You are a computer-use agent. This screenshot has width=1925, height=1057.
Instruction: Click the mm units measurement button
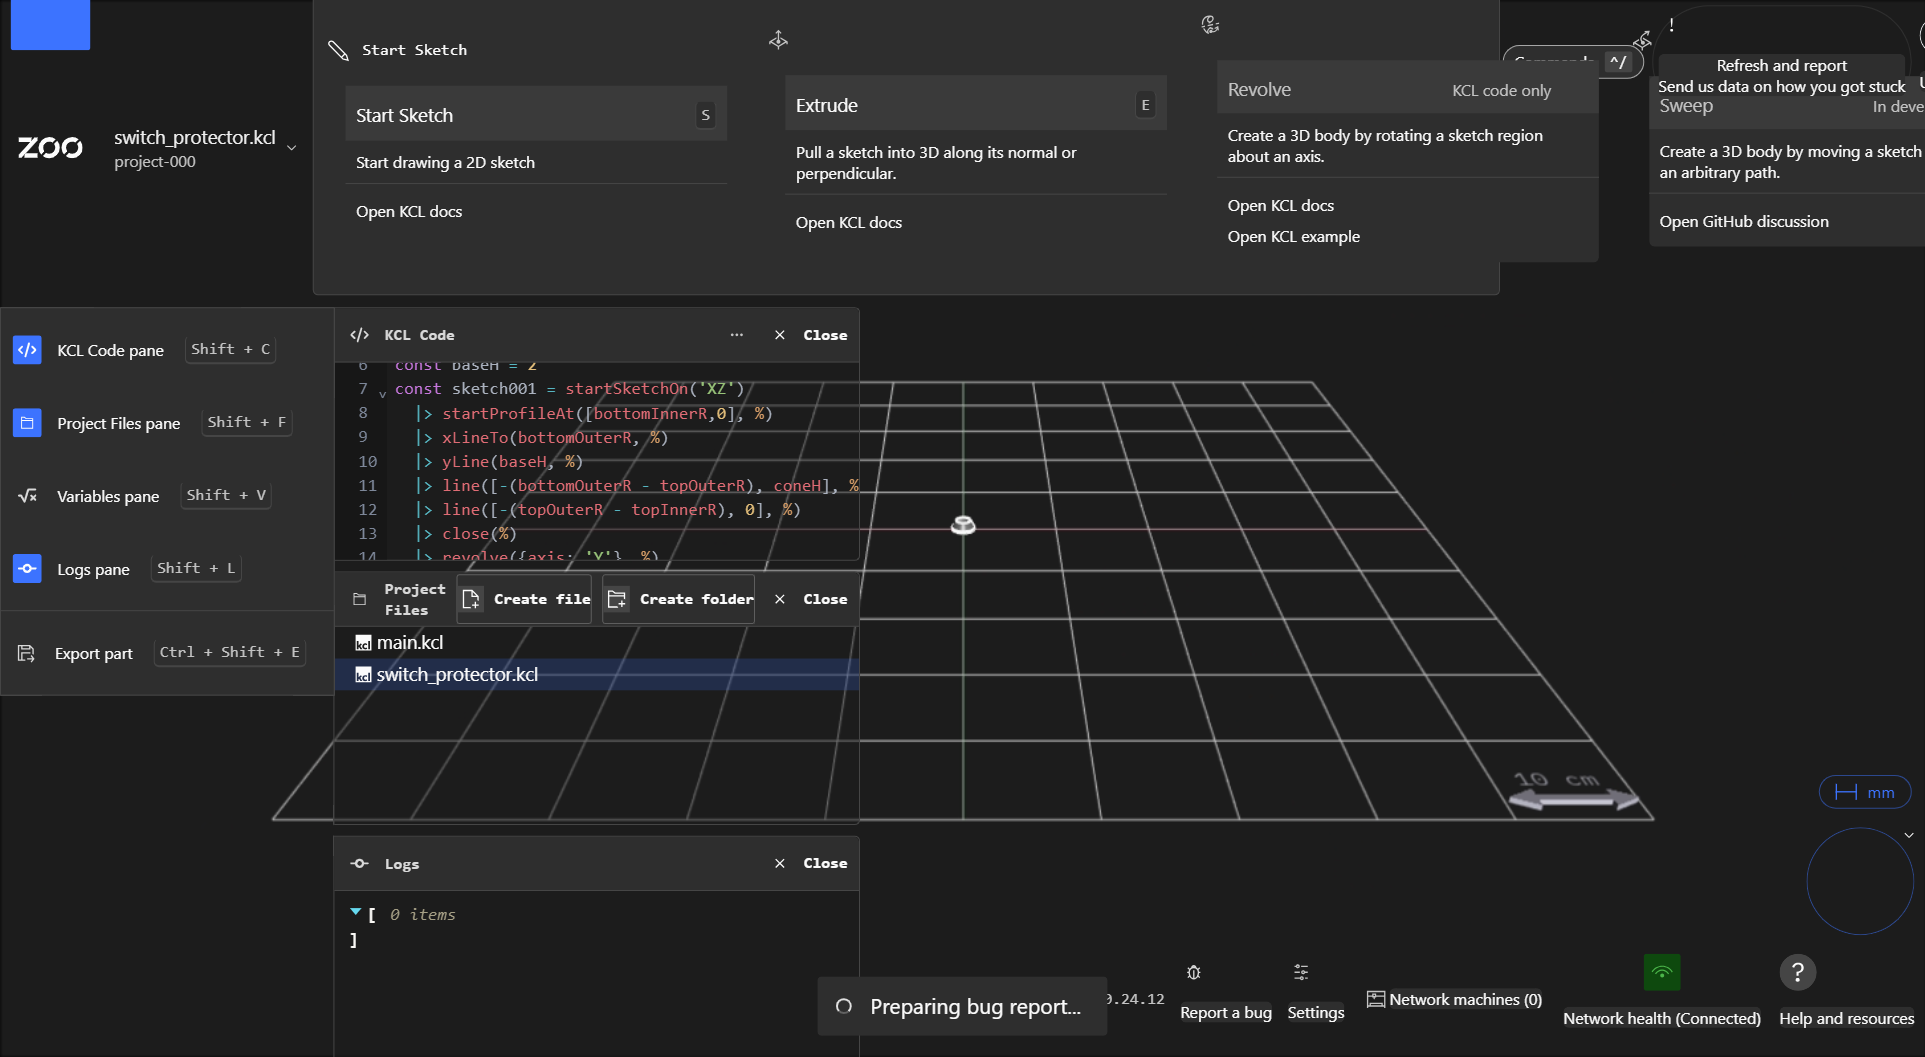click(x=1865, y=792)
